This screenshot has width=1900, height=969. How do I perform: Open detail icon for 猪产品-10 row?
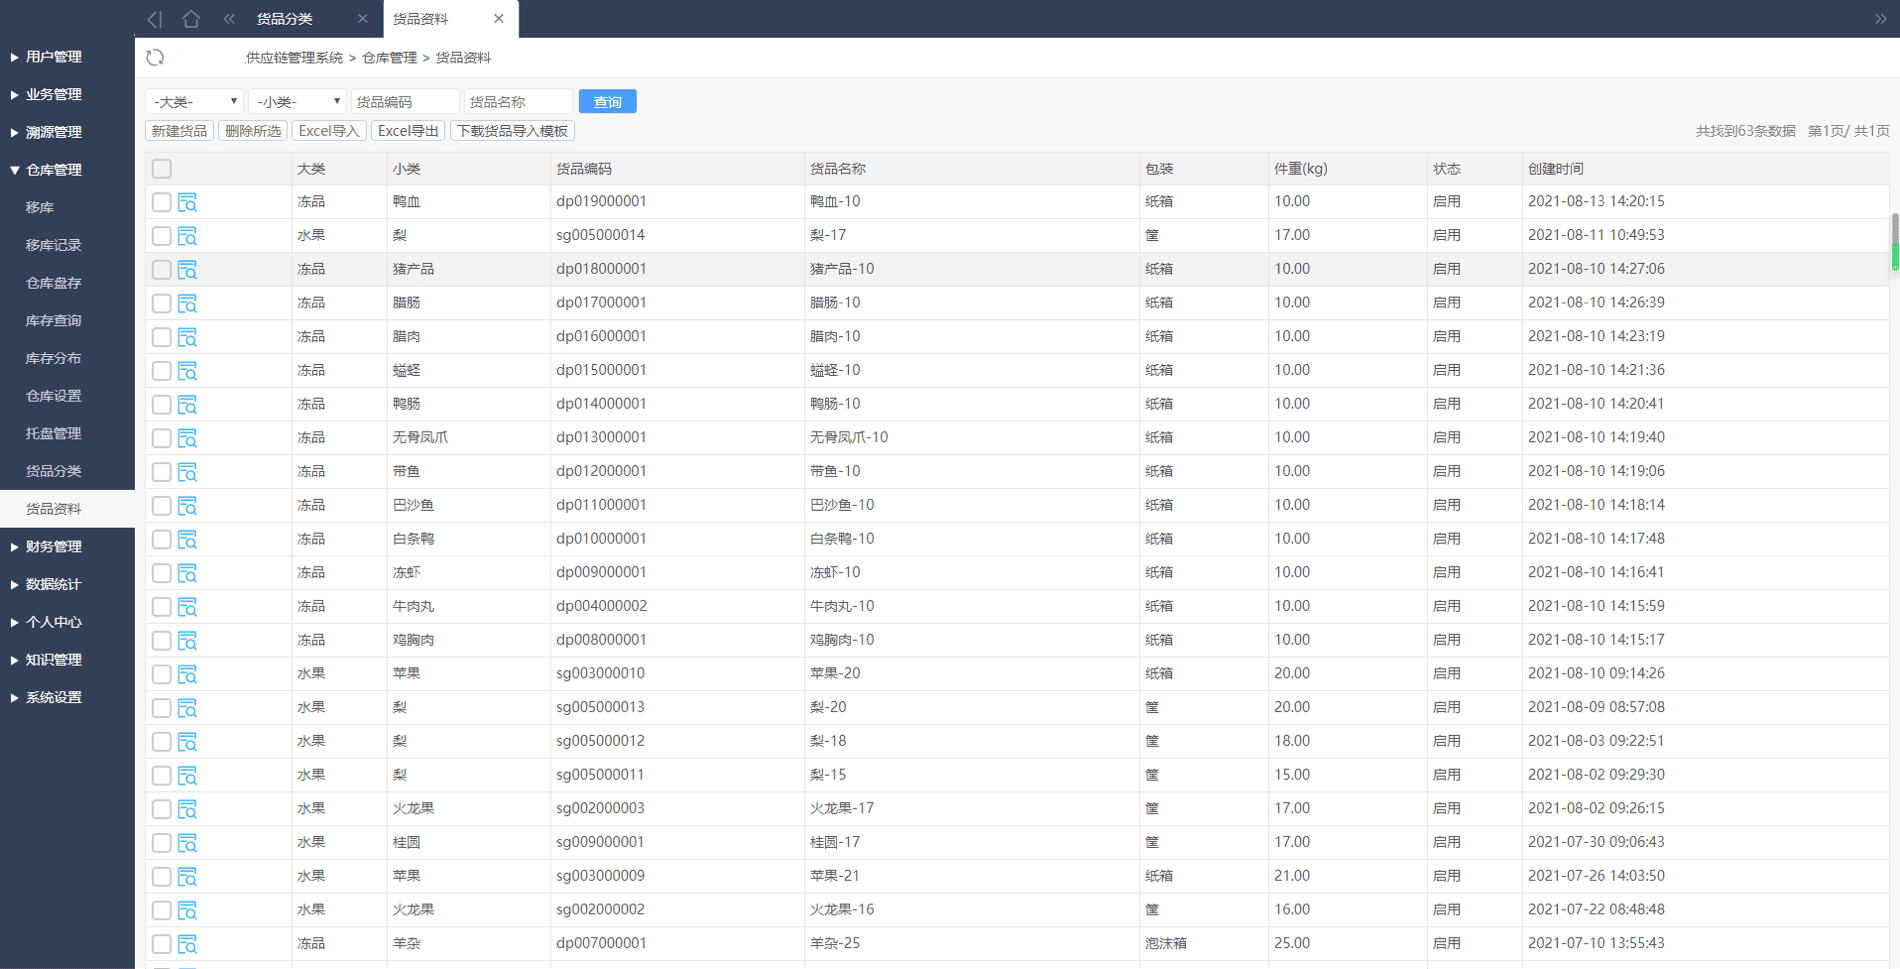pos(187,270)
